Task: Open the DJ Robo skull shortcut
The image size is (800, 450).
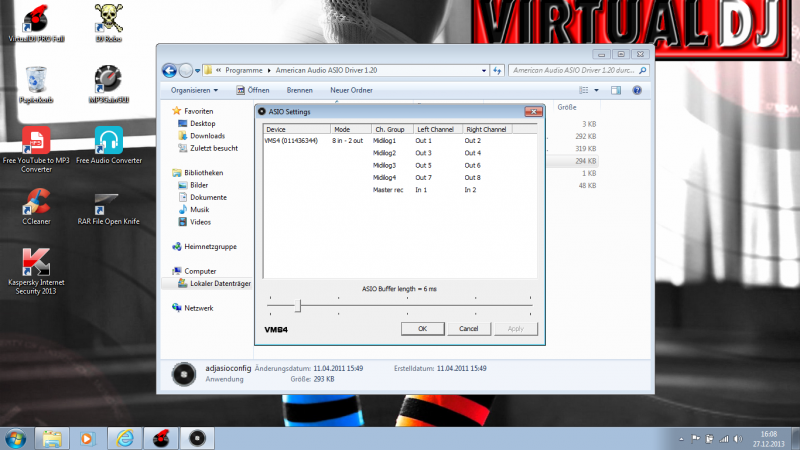Action: (109, 23)
